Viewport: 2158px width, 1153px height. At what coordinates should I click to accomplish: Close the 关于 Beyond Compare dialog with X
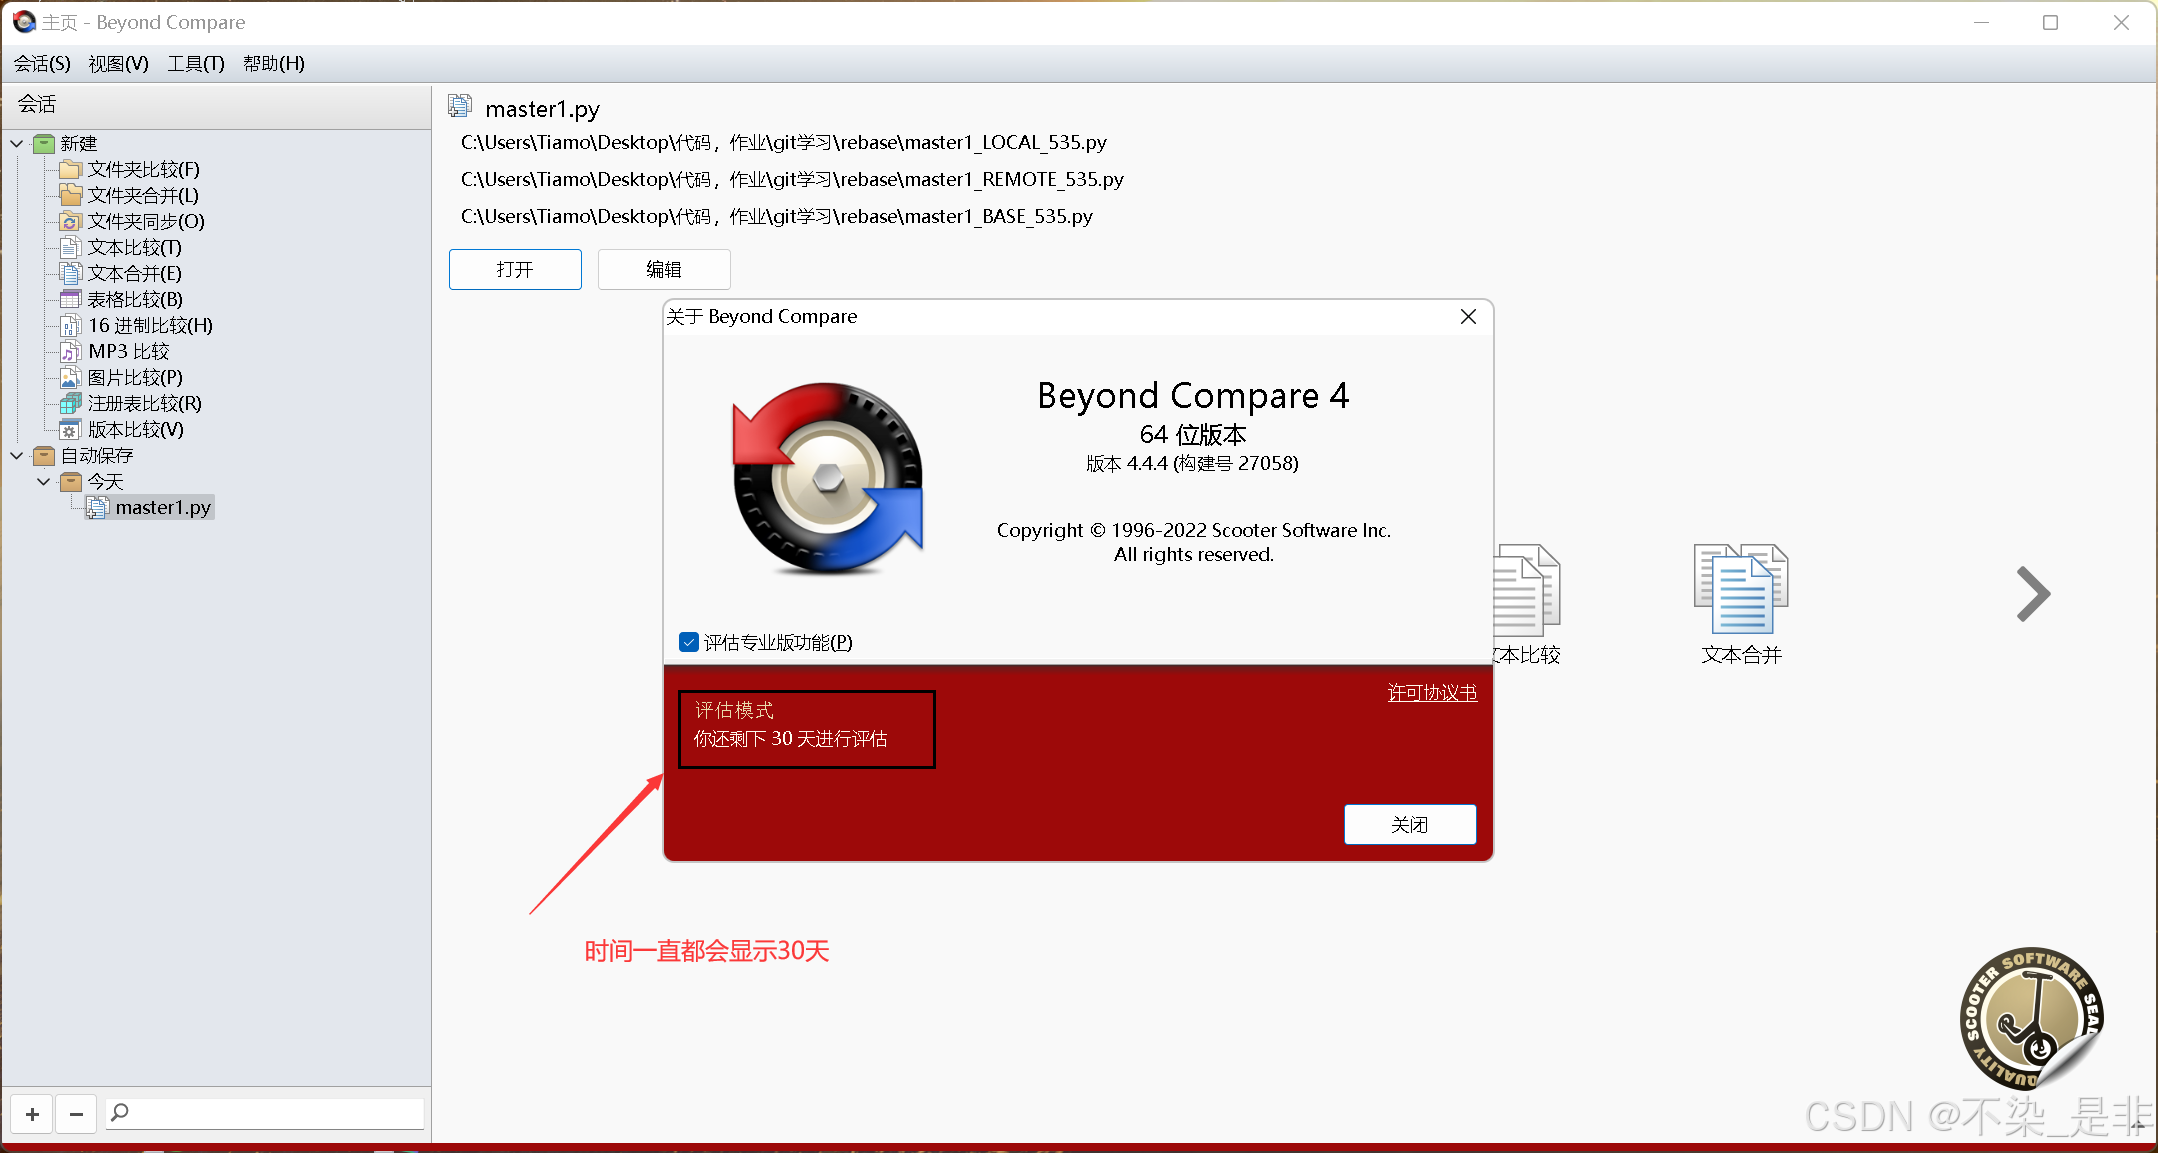(x=1468, y=316)
